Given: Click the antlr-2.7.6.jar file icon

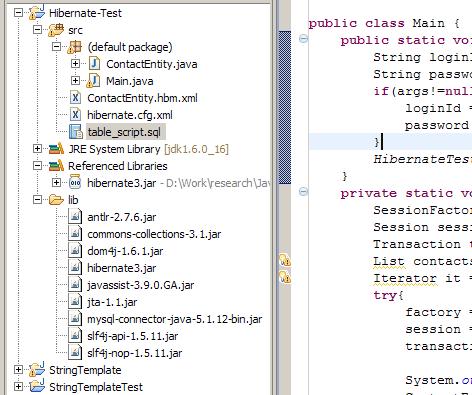Looking at the screenshot, I should (75, 217).
